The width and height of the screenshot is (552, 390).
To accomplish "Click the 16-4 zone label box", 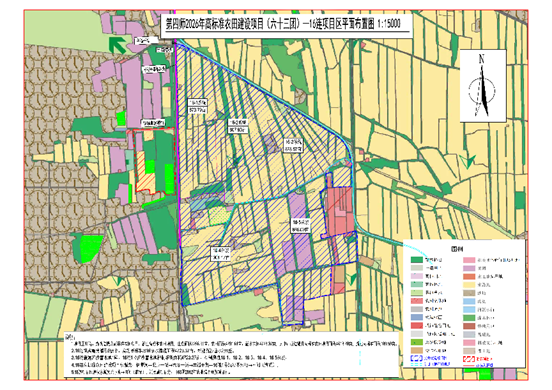I will point(221,254).
